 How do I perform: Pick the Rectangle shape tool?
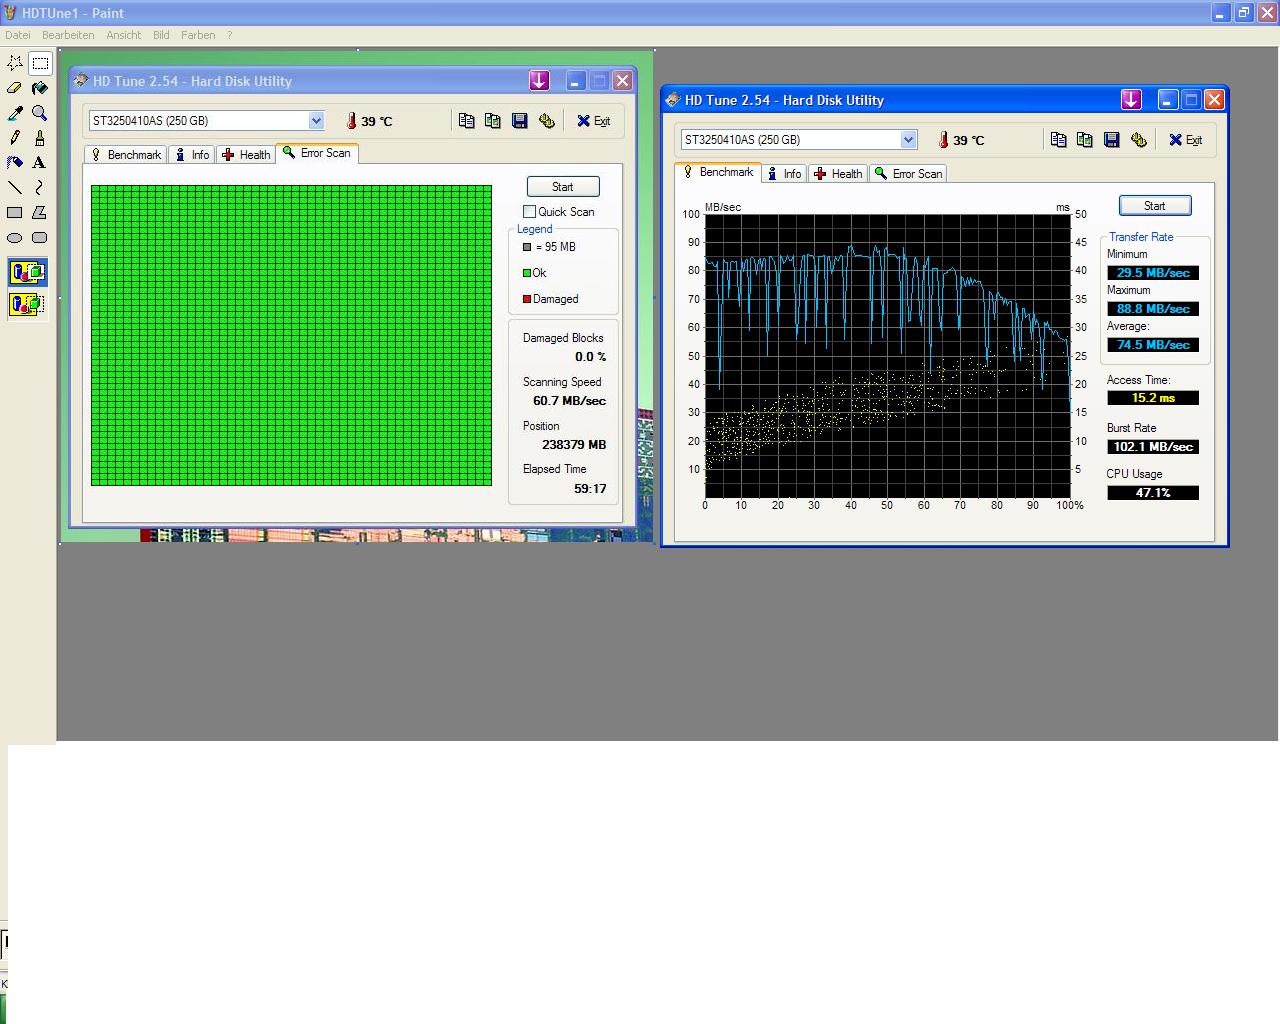tap(15, 212)
